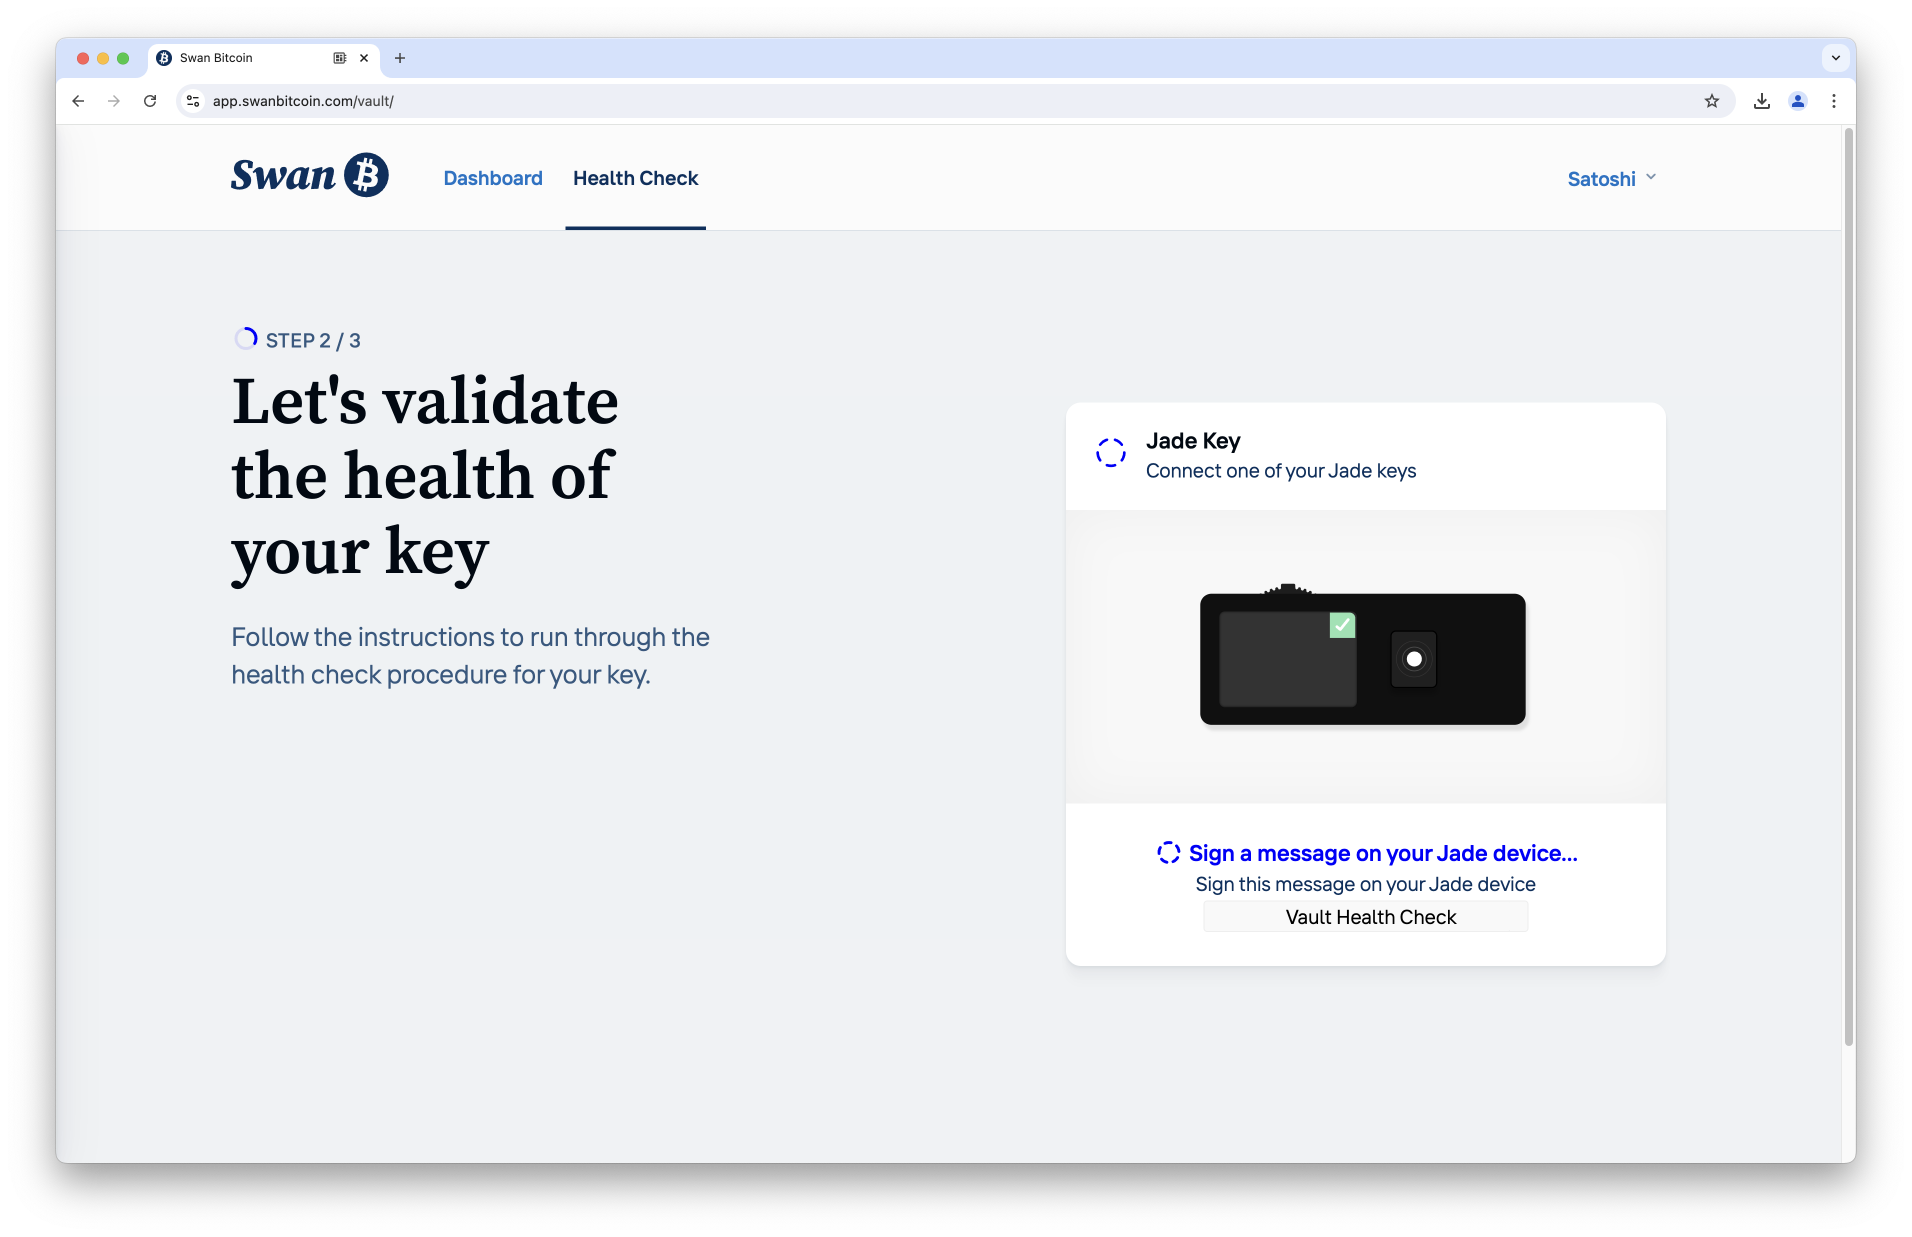Click the Jade device round button

[x=1414, y=659]
